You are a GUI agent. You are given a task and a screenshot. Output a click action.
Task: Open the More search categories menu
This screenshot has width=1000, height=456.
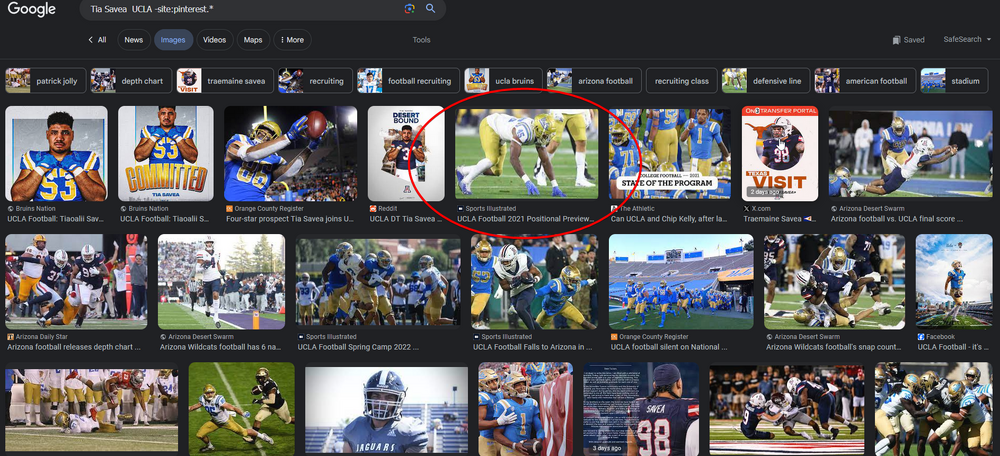[290, 40]
